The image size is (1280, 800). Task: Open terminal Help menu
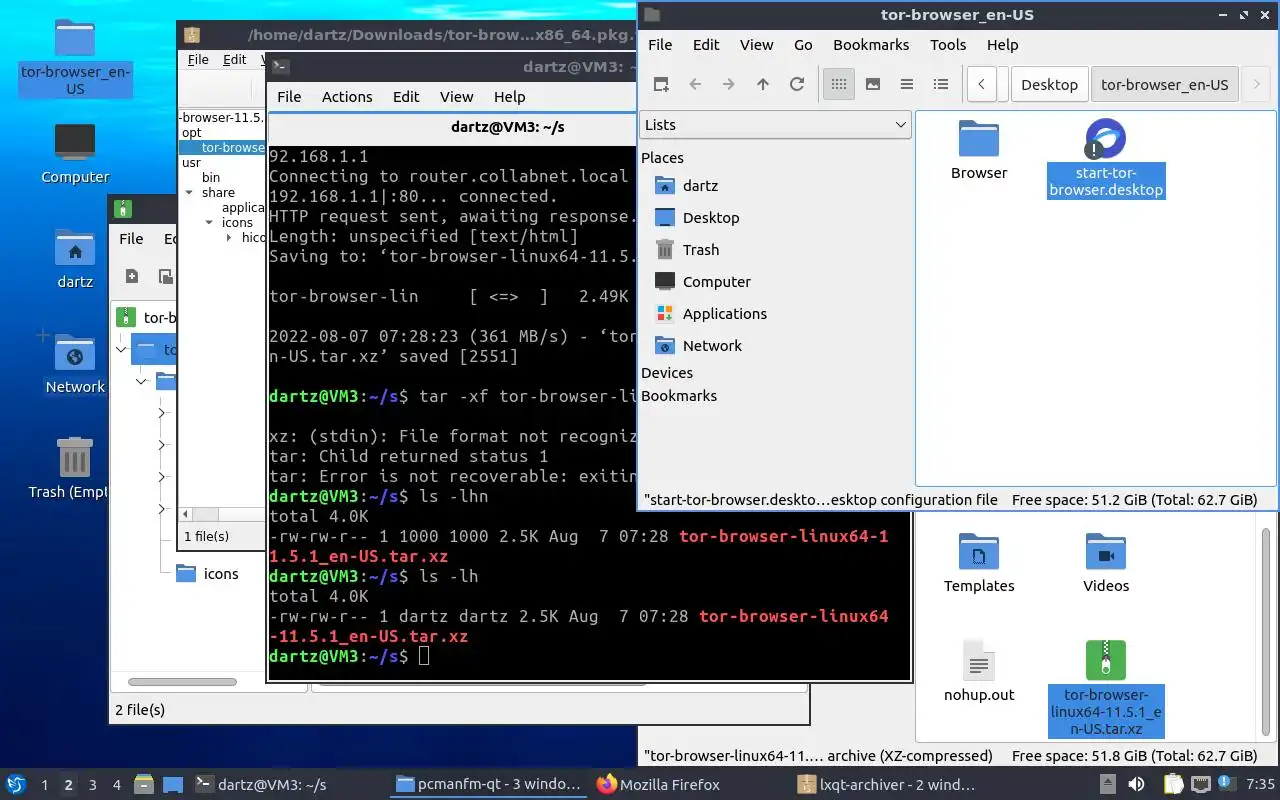509,96
